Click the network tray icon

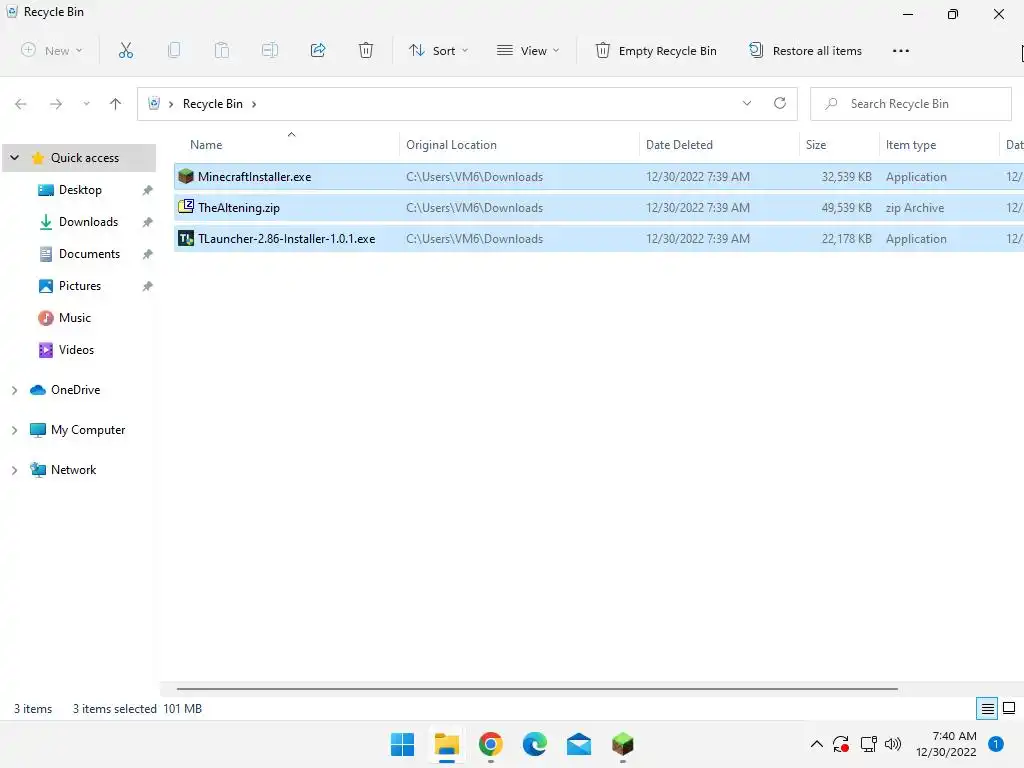pyautogui.click(x=868, y=744)
